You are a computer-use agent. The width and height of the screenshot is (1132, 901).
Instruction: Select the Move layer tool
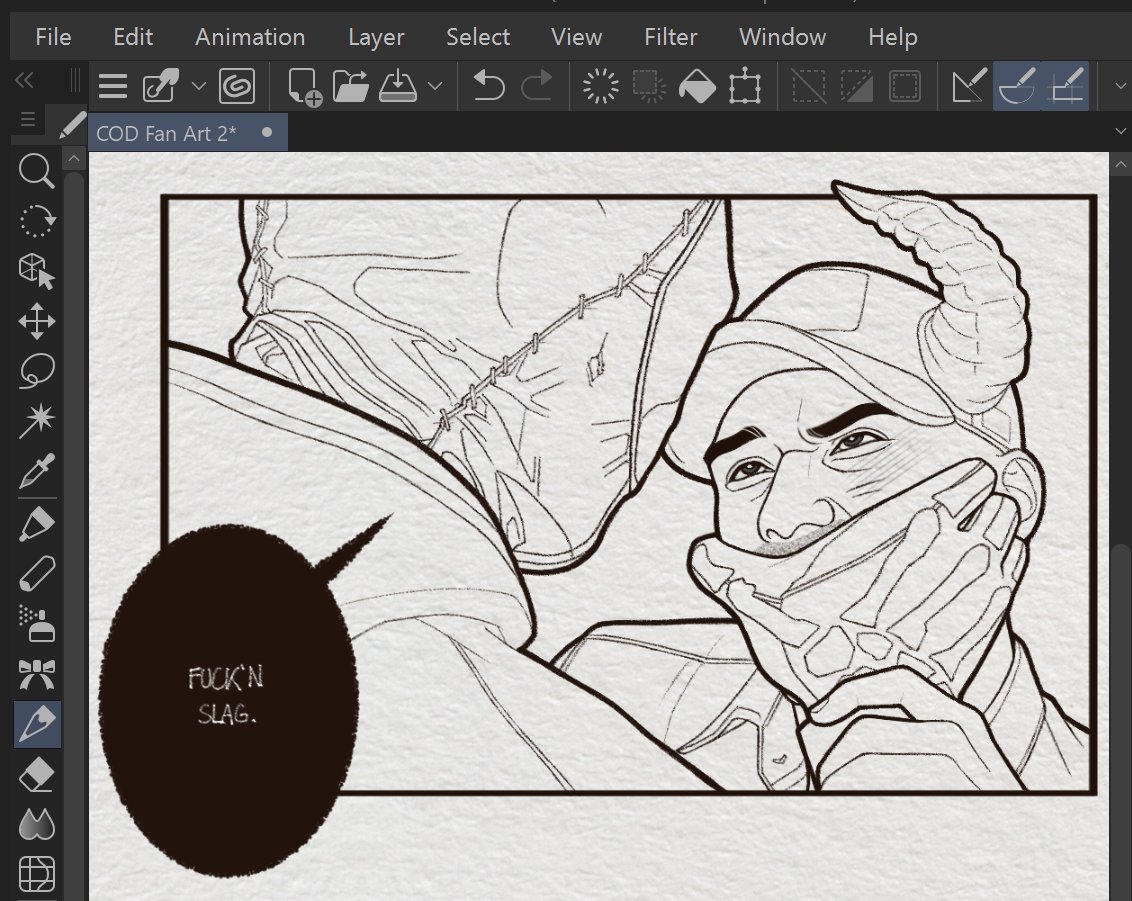(37, 321)
